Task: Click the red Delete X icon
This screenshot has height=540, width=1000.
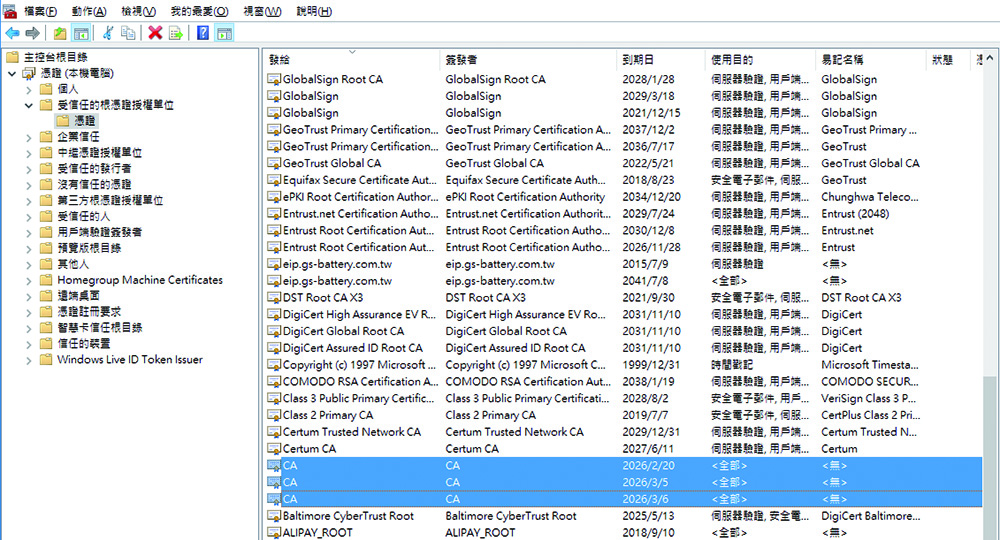Action: pos(155,33)
